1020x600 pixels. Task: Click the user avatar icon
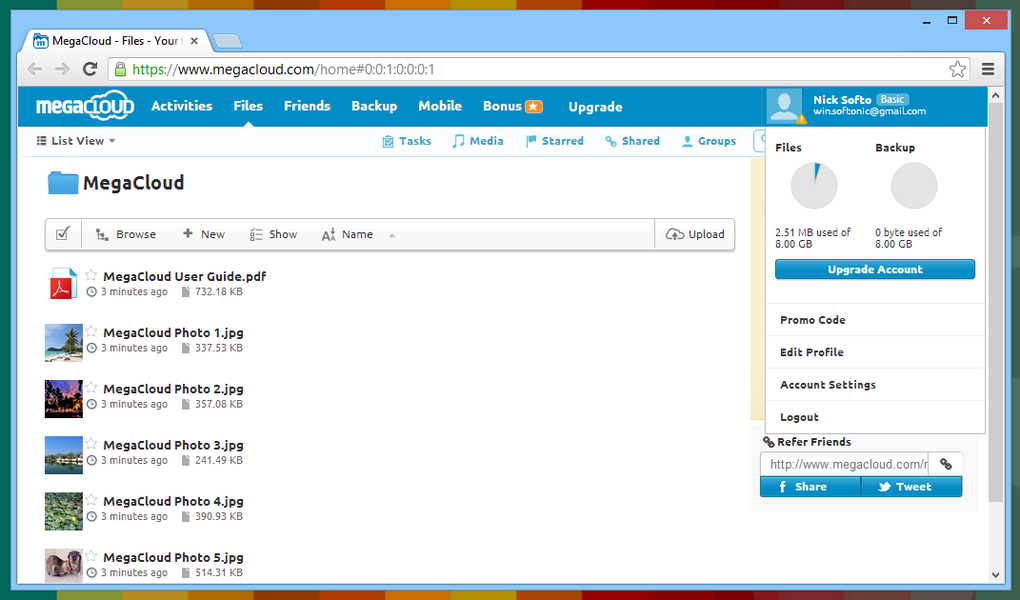click(785, 106)
